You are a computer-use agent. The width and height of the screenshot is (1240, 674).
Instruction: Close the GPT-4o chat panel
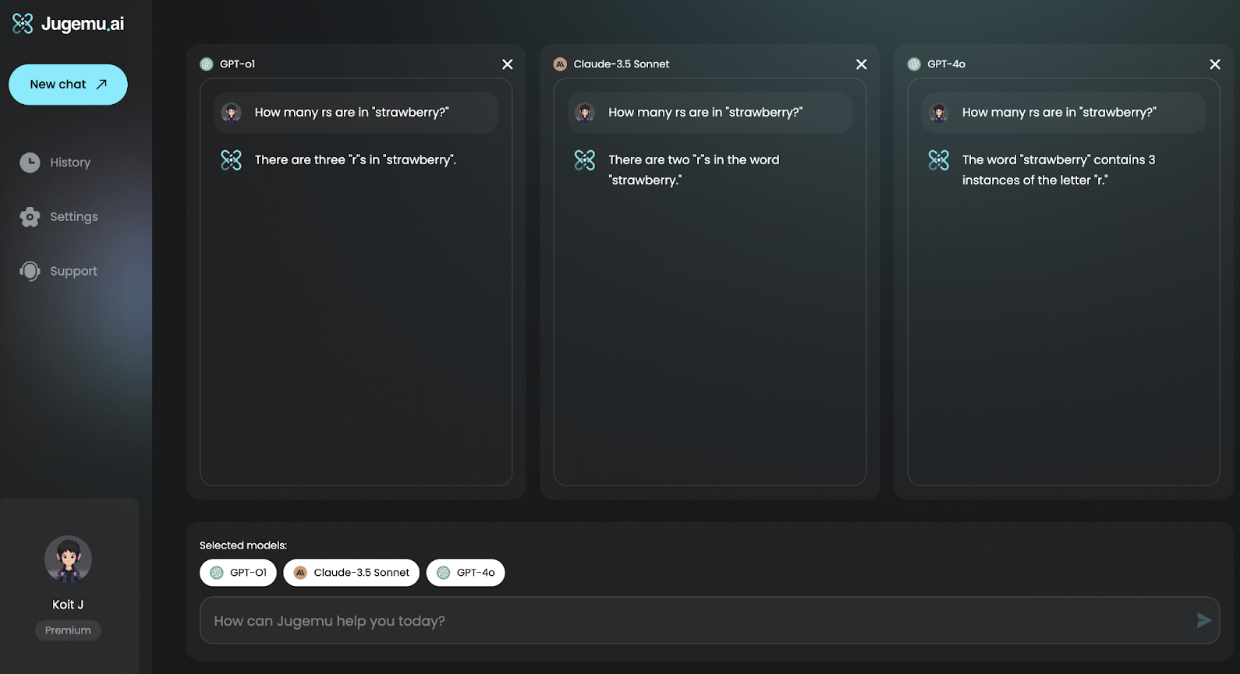pyautogui.click(x=1215, y=64)
